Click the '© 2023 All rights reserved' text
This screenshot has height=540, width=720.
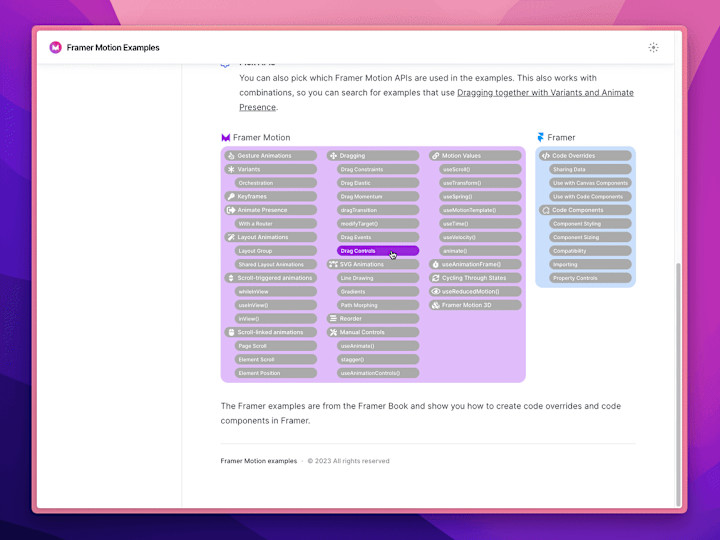coord(349,461)
